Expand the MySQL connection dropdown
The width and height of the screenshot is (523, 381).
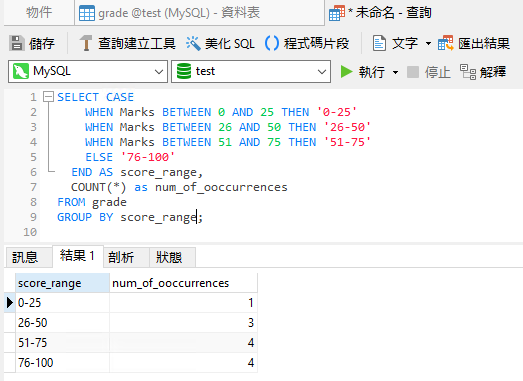click(159, 72)
